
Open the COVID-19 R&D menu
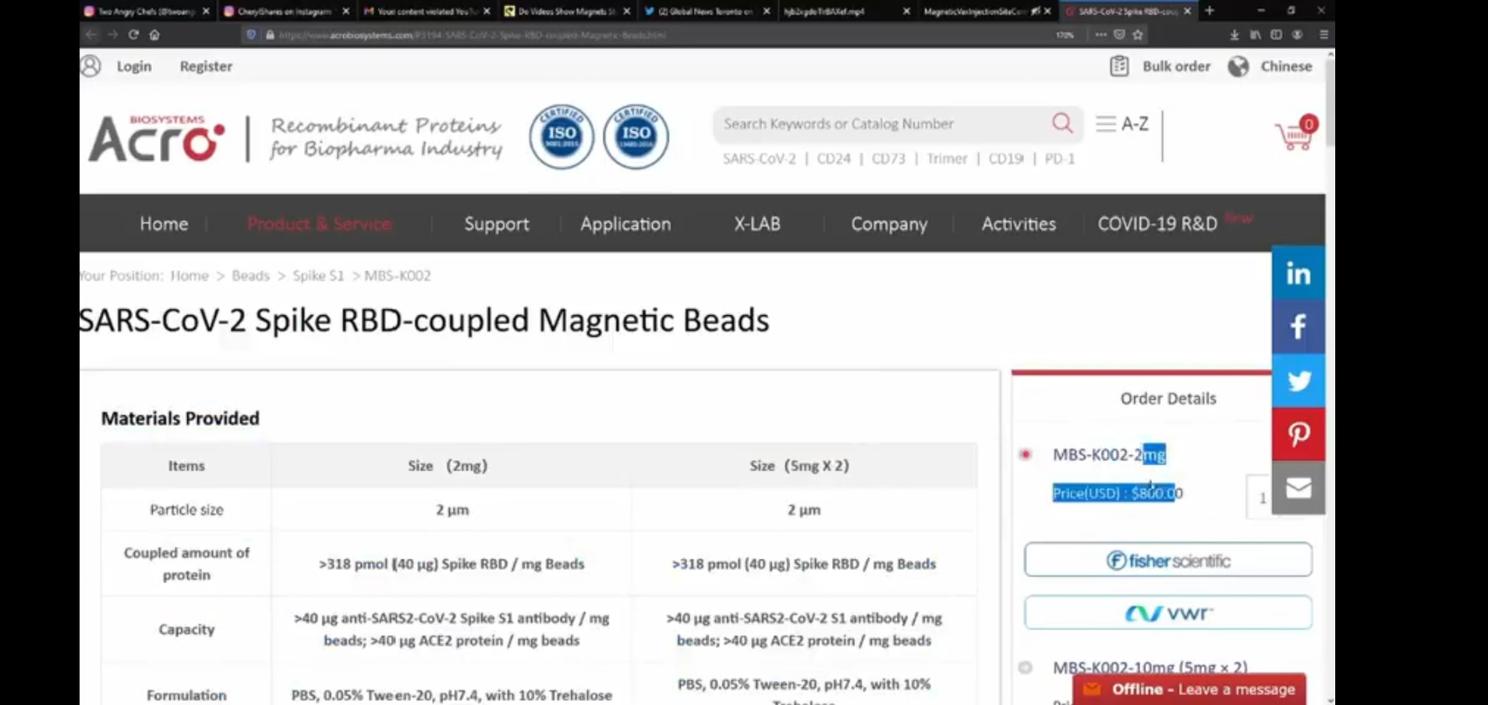coord(1157,224)
